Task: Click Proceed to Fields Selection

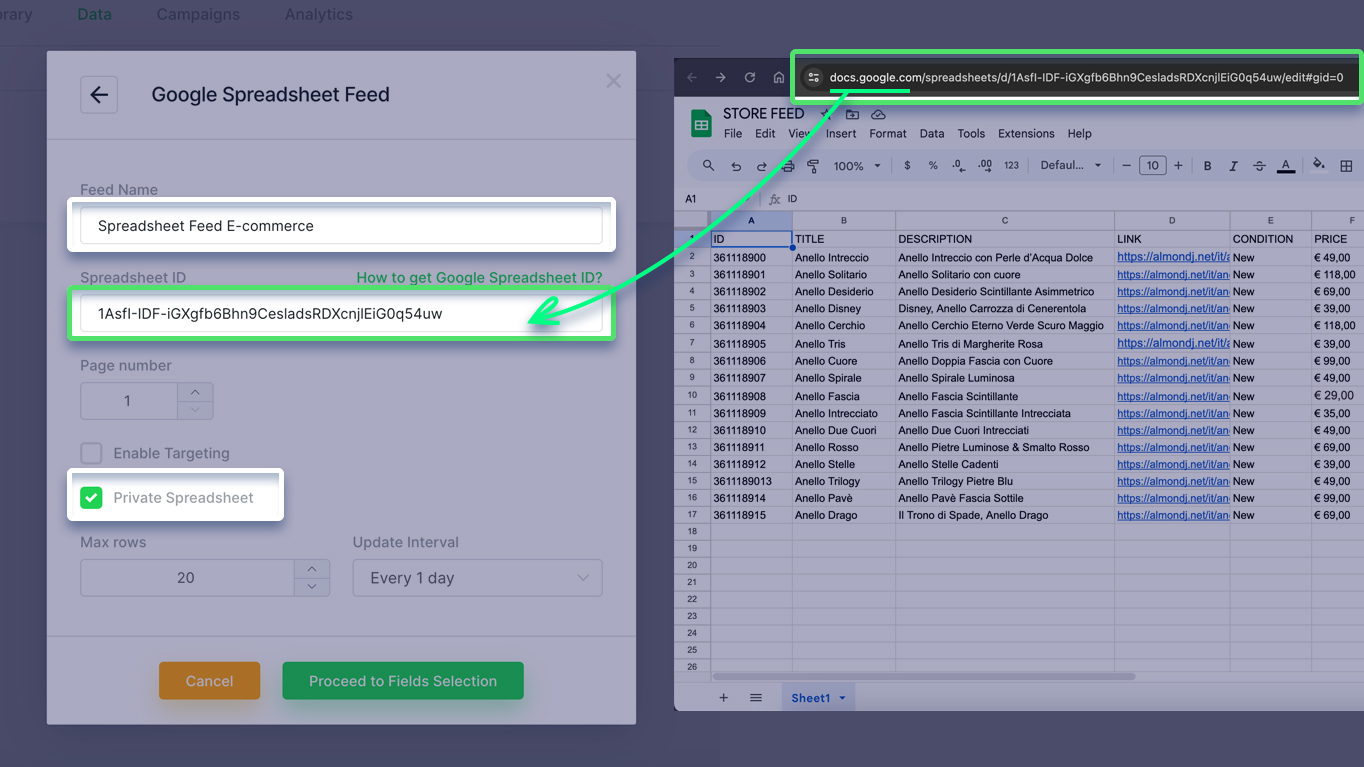Action: point(403,681)
